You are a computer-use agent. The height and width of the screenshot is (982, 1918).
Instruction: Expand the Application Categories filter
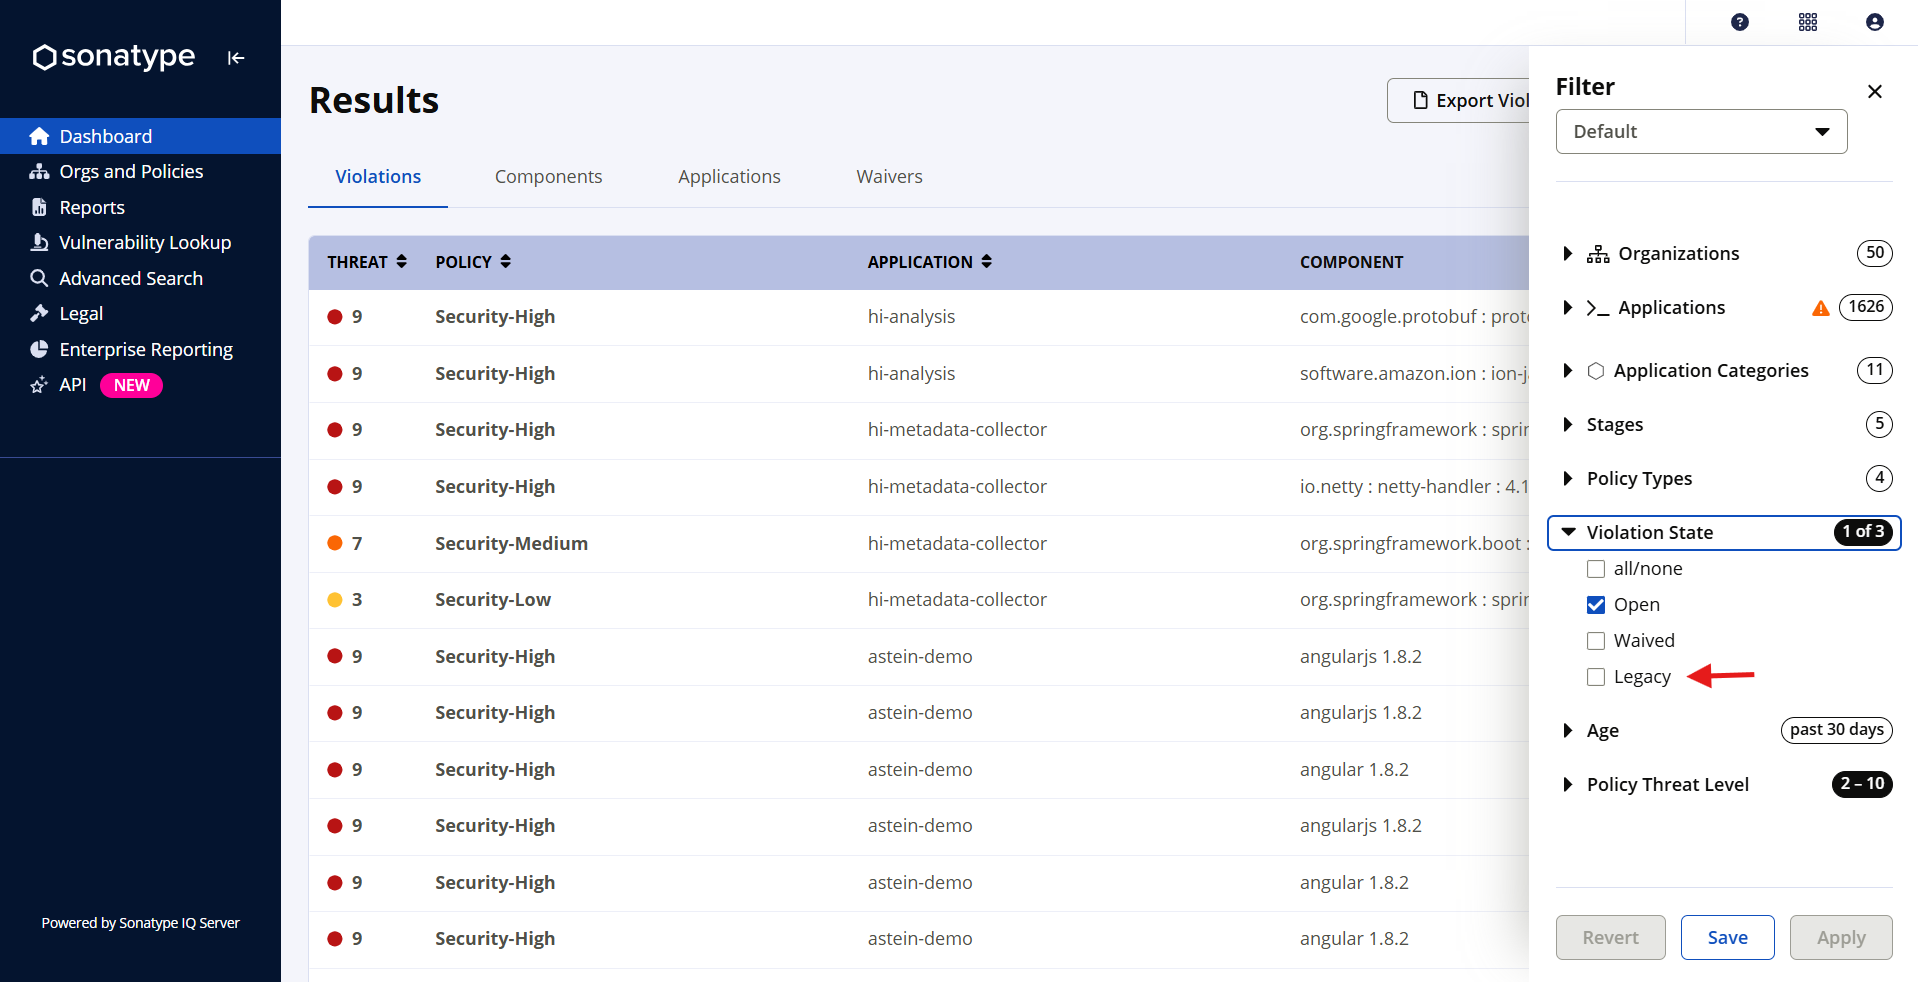[x=1568, y=371]
